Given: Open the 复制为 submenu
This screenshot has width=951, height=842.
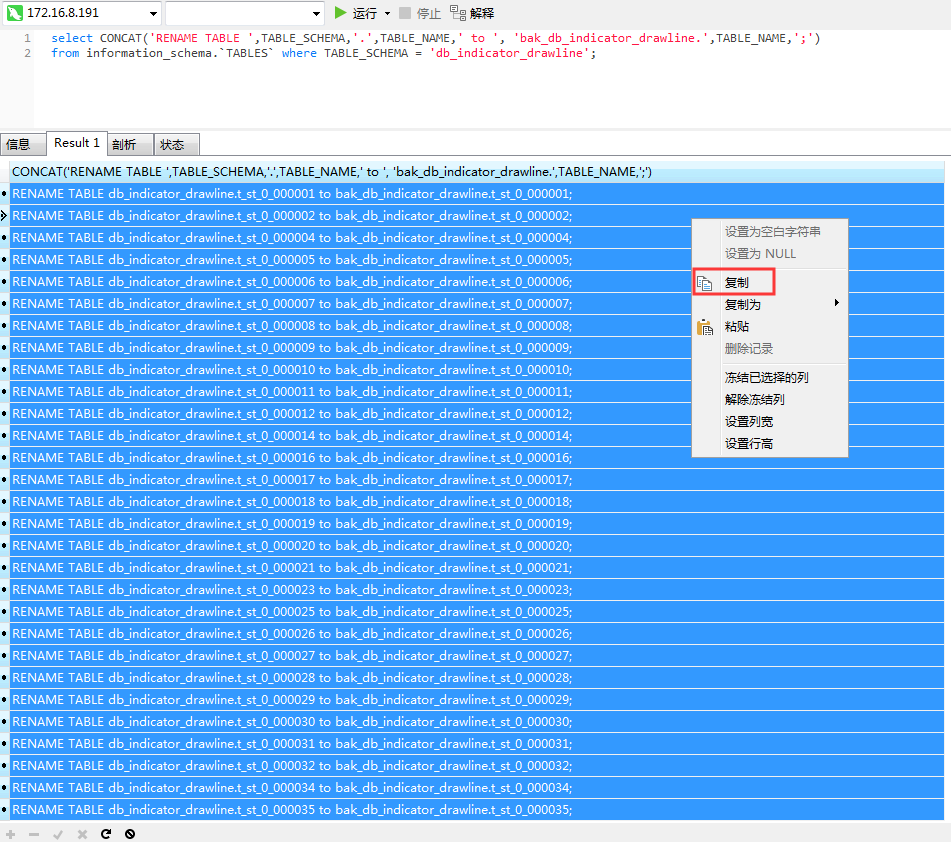Looking at the screenshot, I should (770, 305).
